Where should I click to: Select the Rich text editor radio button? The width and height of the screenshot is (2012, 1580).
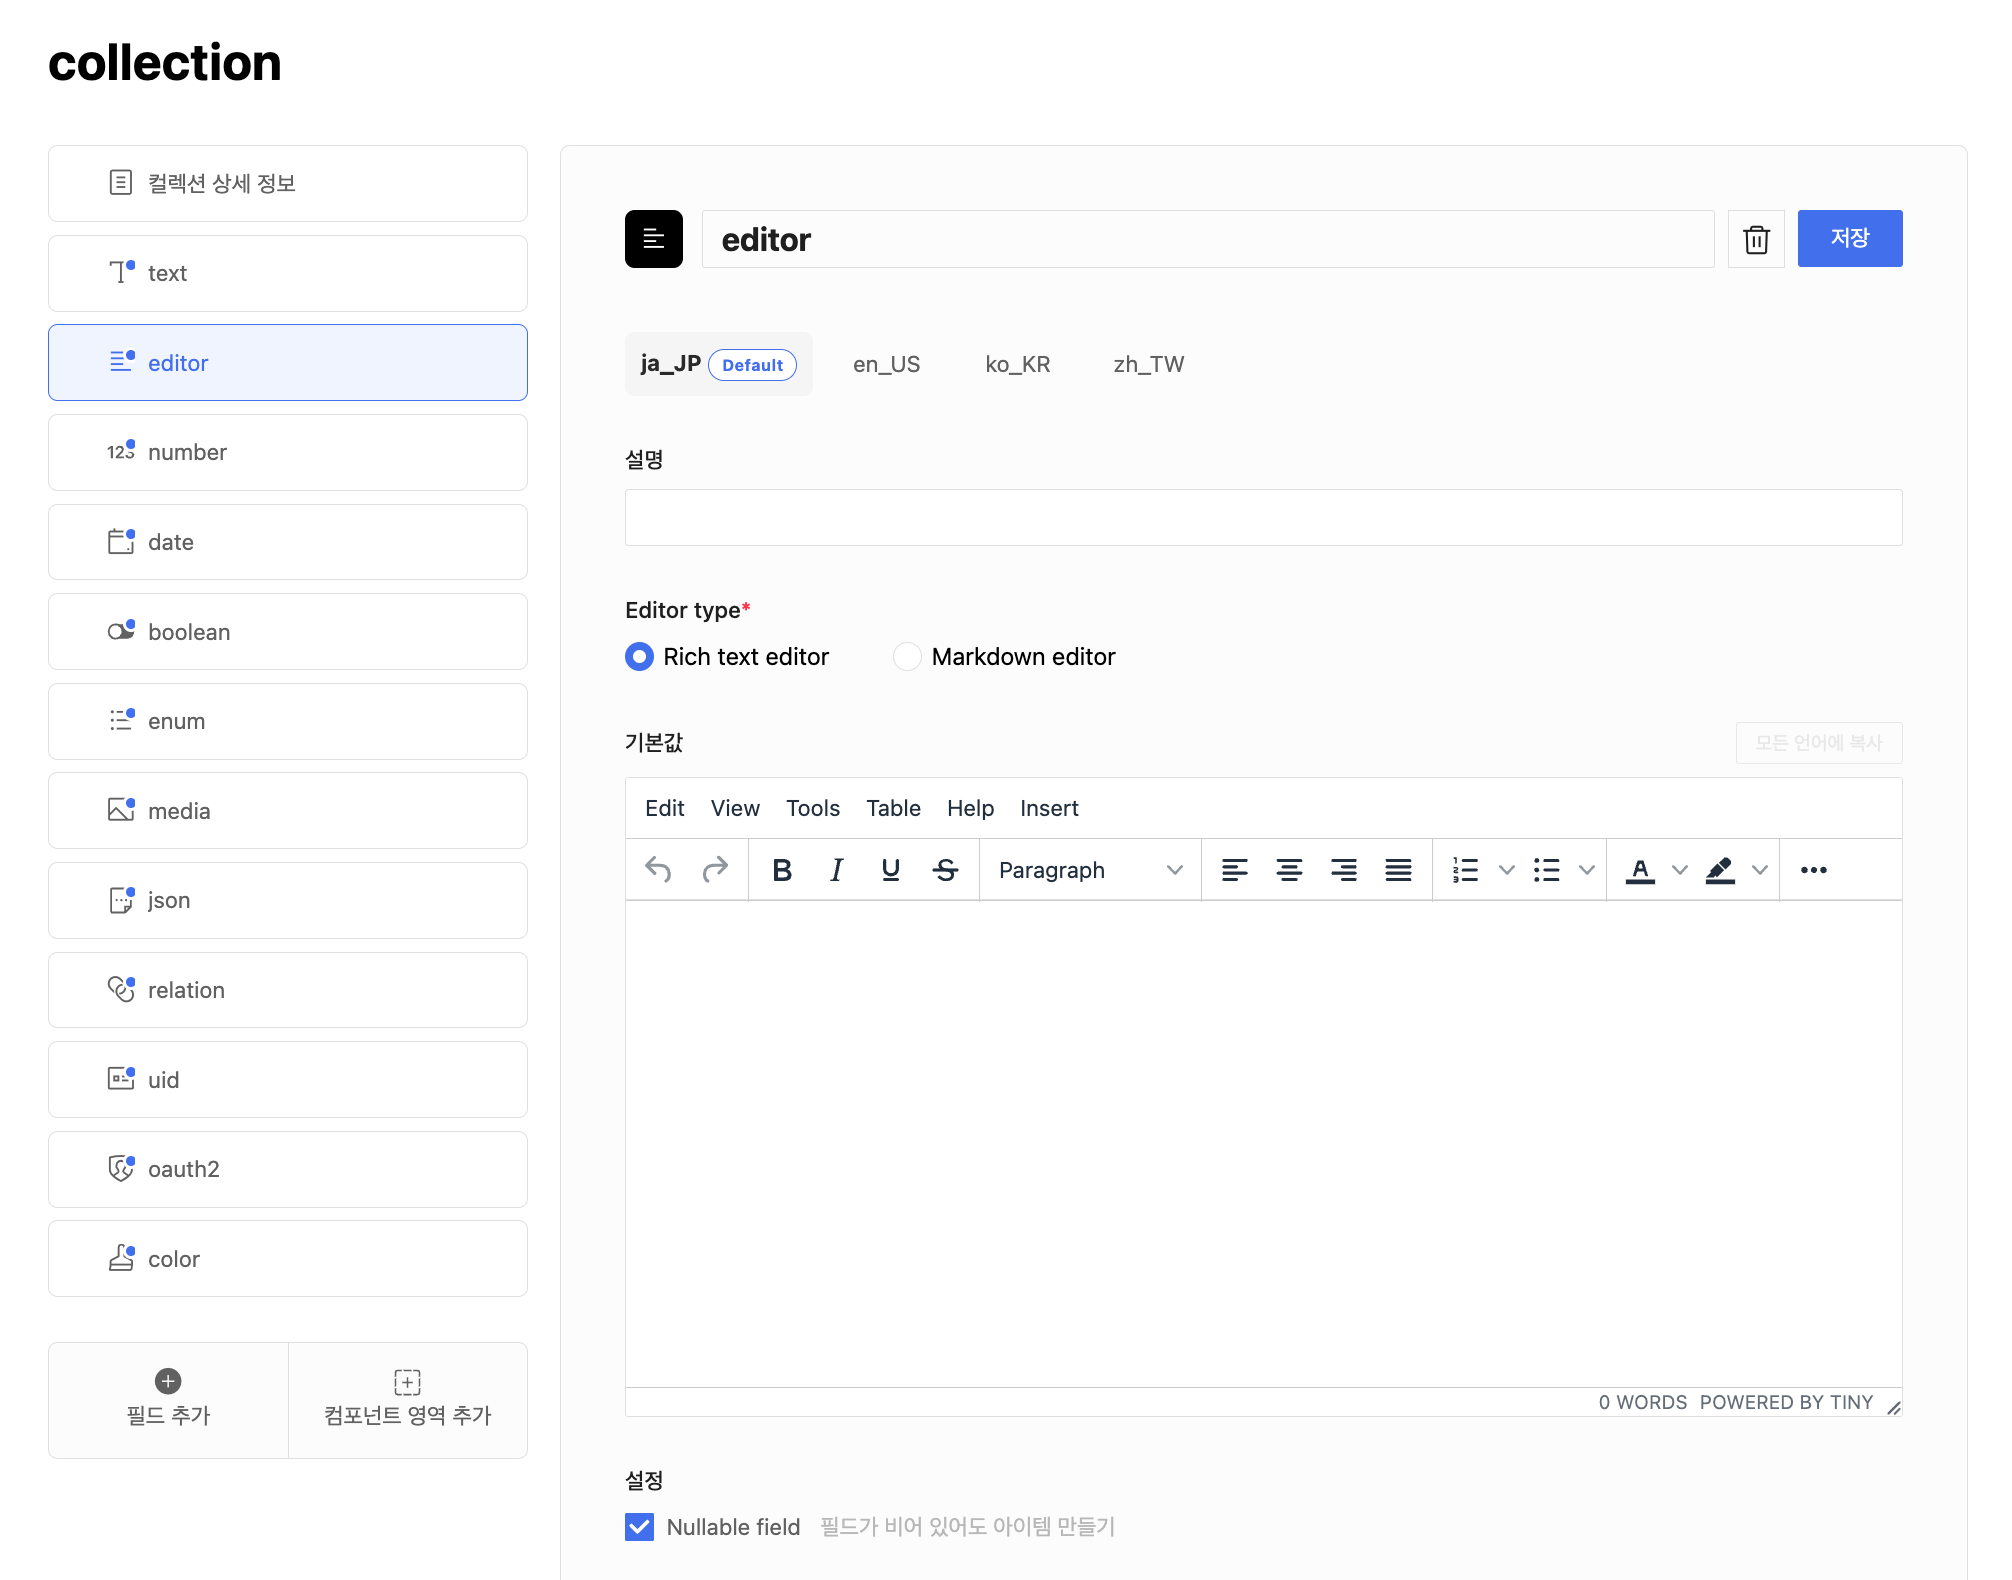click(x=639, y=656)
